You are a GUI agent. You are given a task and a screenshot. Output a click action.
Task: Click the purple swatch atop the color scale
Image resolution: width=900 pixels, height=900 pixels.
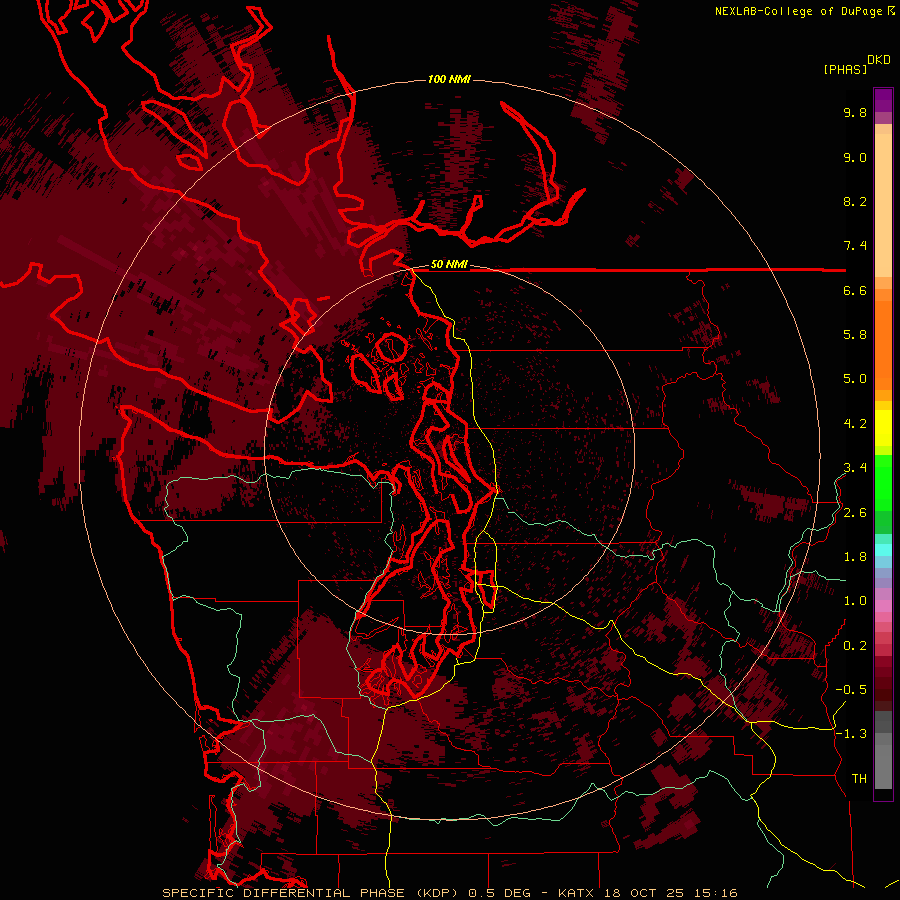(883, 100)
